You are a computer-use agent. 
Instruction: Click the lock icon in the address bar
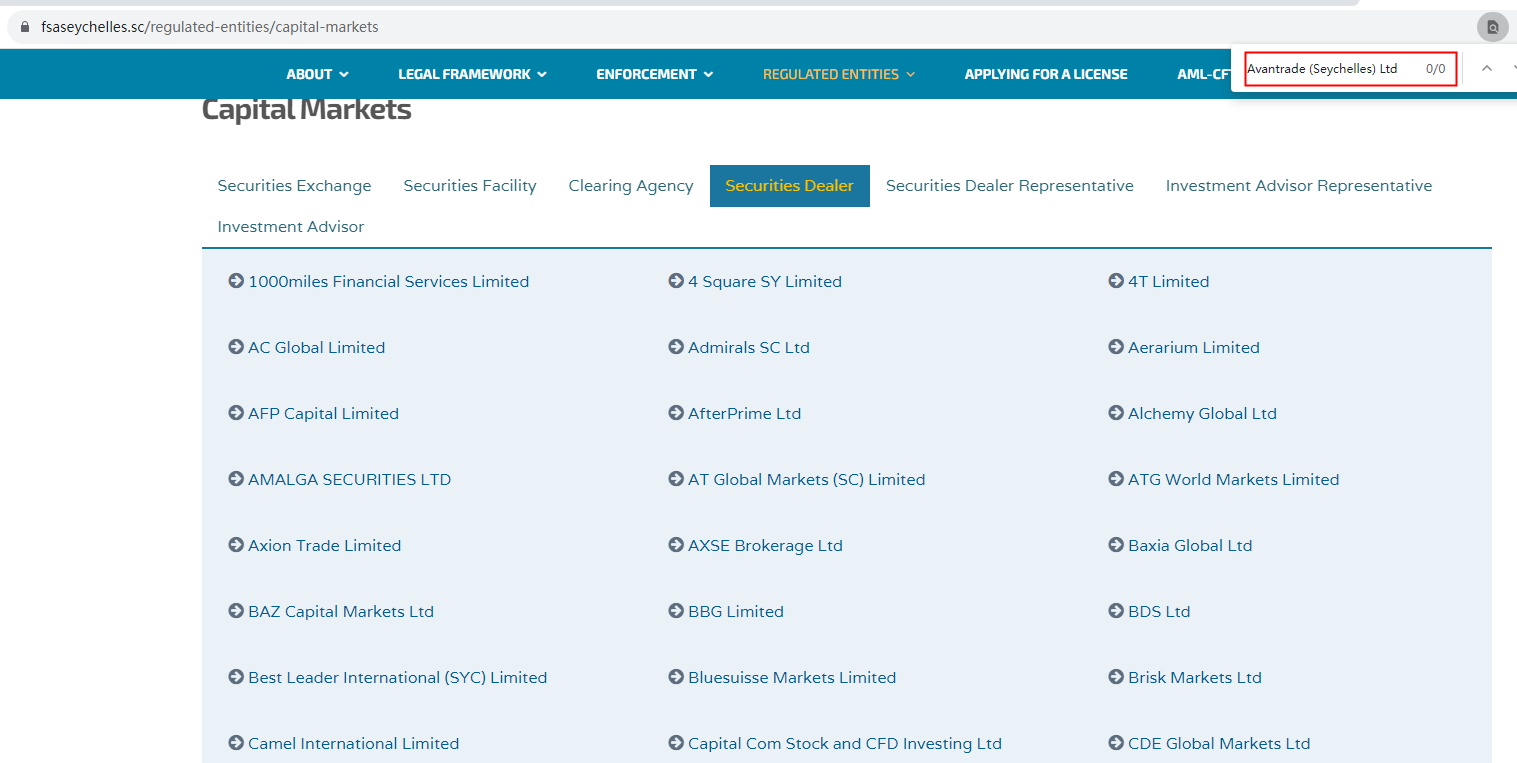click(25, 27)
